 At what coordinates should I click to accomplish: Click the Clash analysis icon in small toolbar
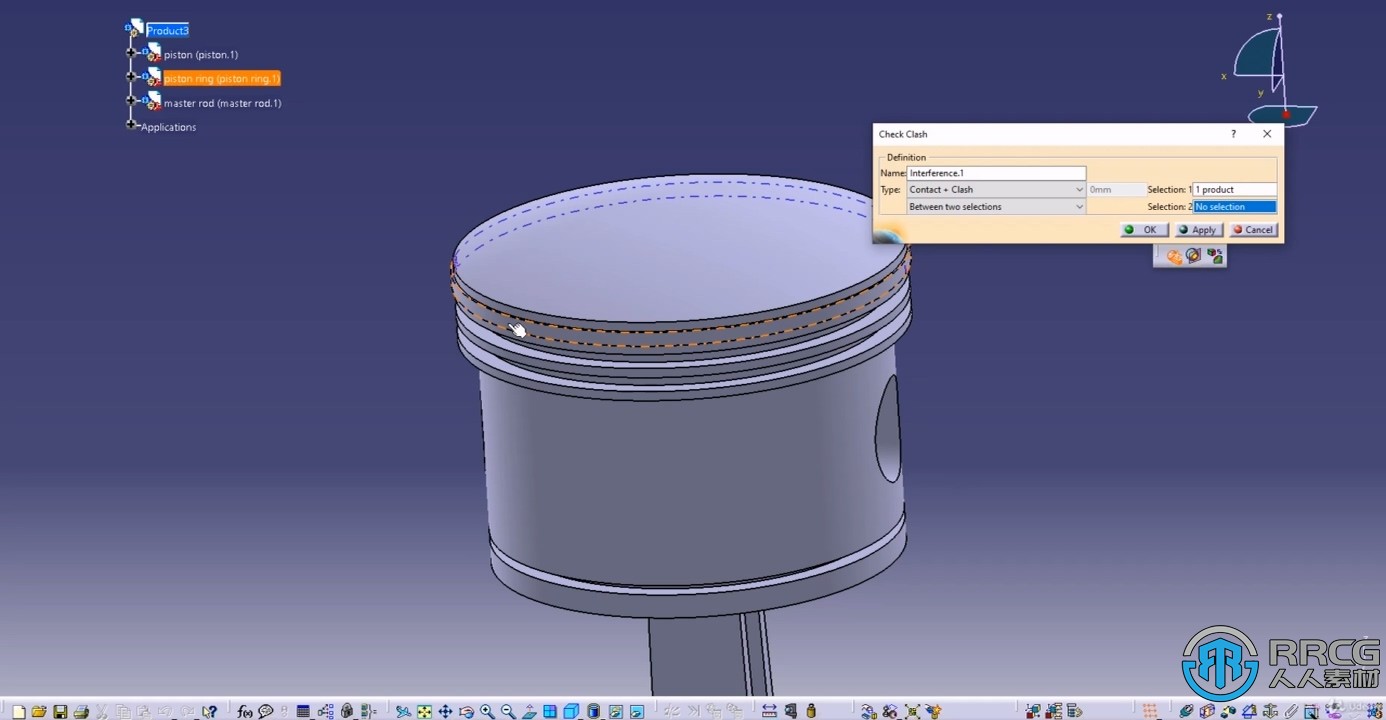tap(1174, 257)
